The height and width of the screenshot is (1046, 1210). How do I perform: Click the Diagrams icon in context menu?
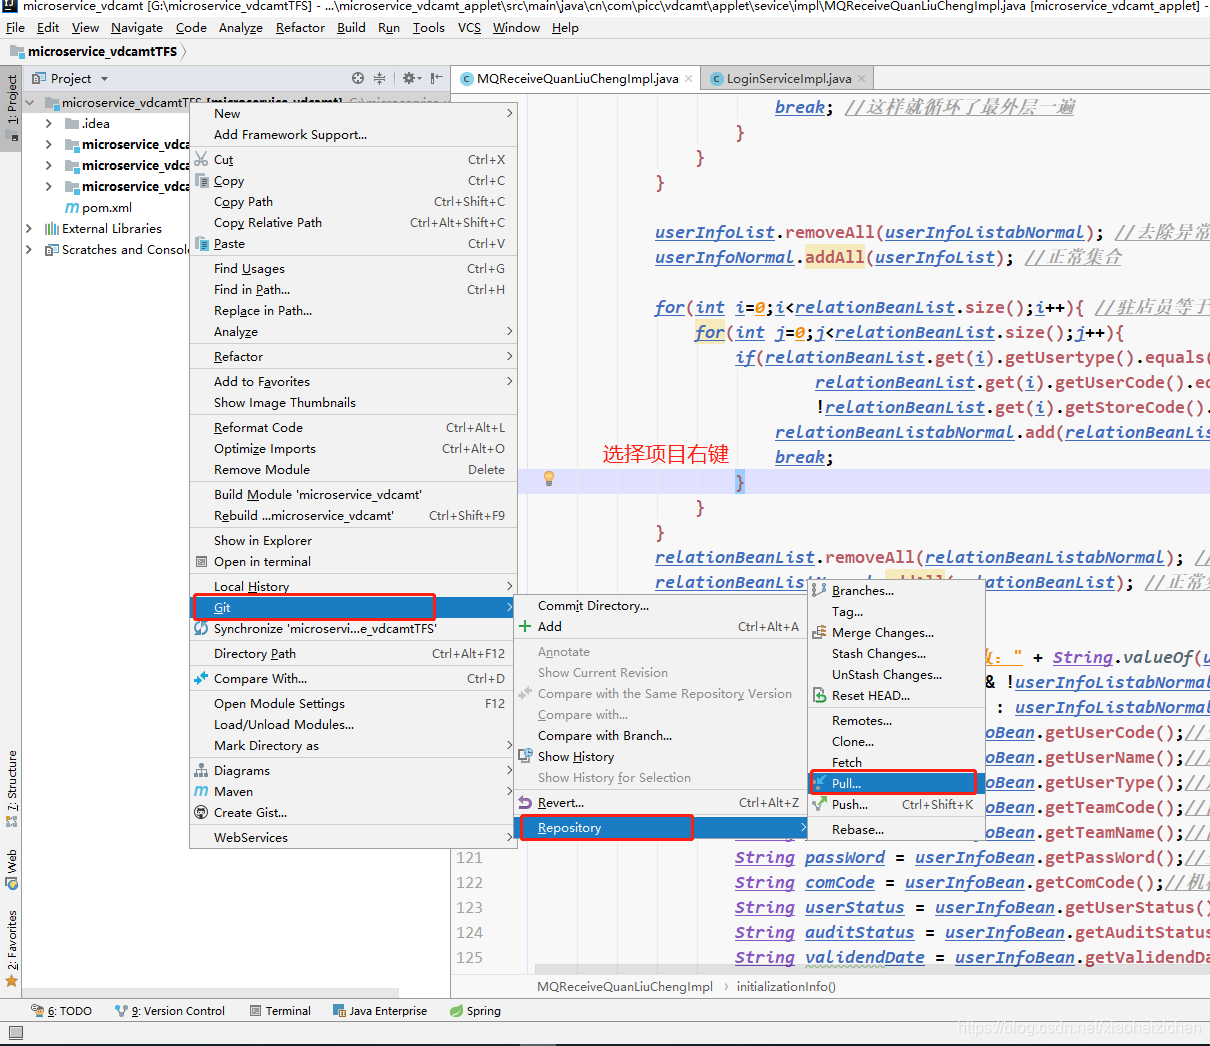201,771
